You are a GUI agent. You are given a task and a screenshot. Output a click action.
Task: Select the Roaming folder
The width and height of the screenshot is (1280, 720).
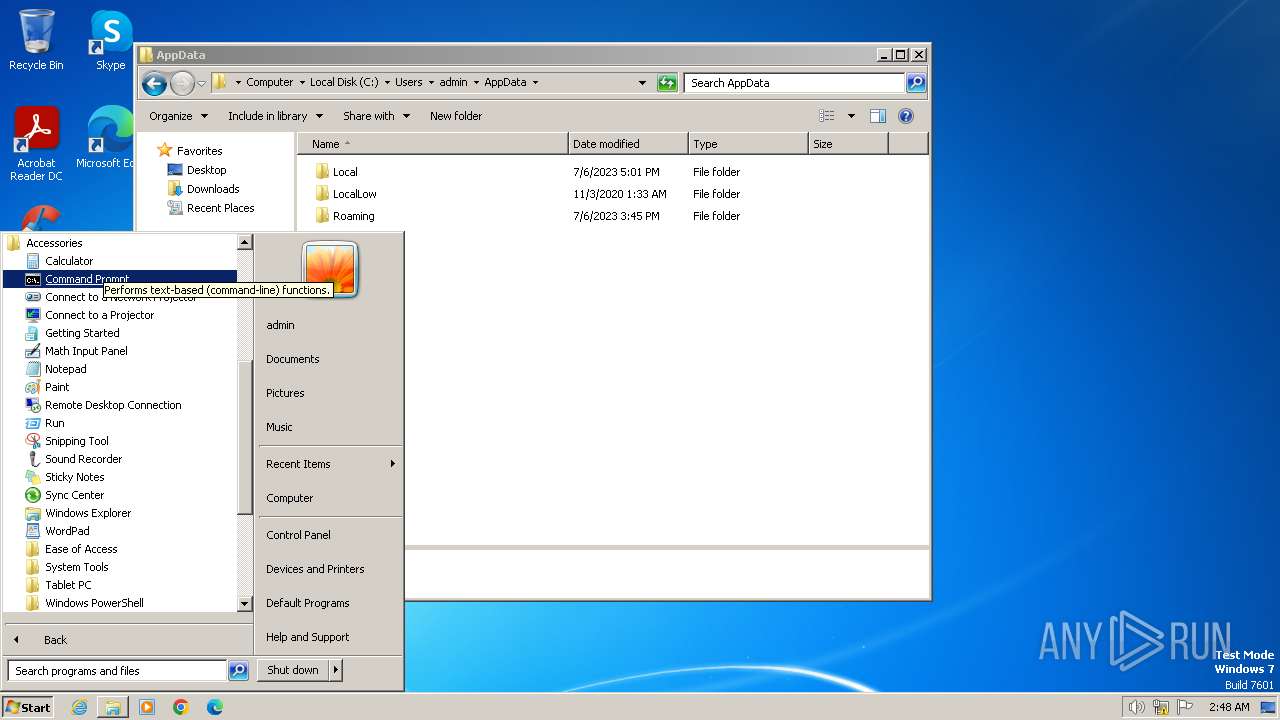click(x=353, y=216)
